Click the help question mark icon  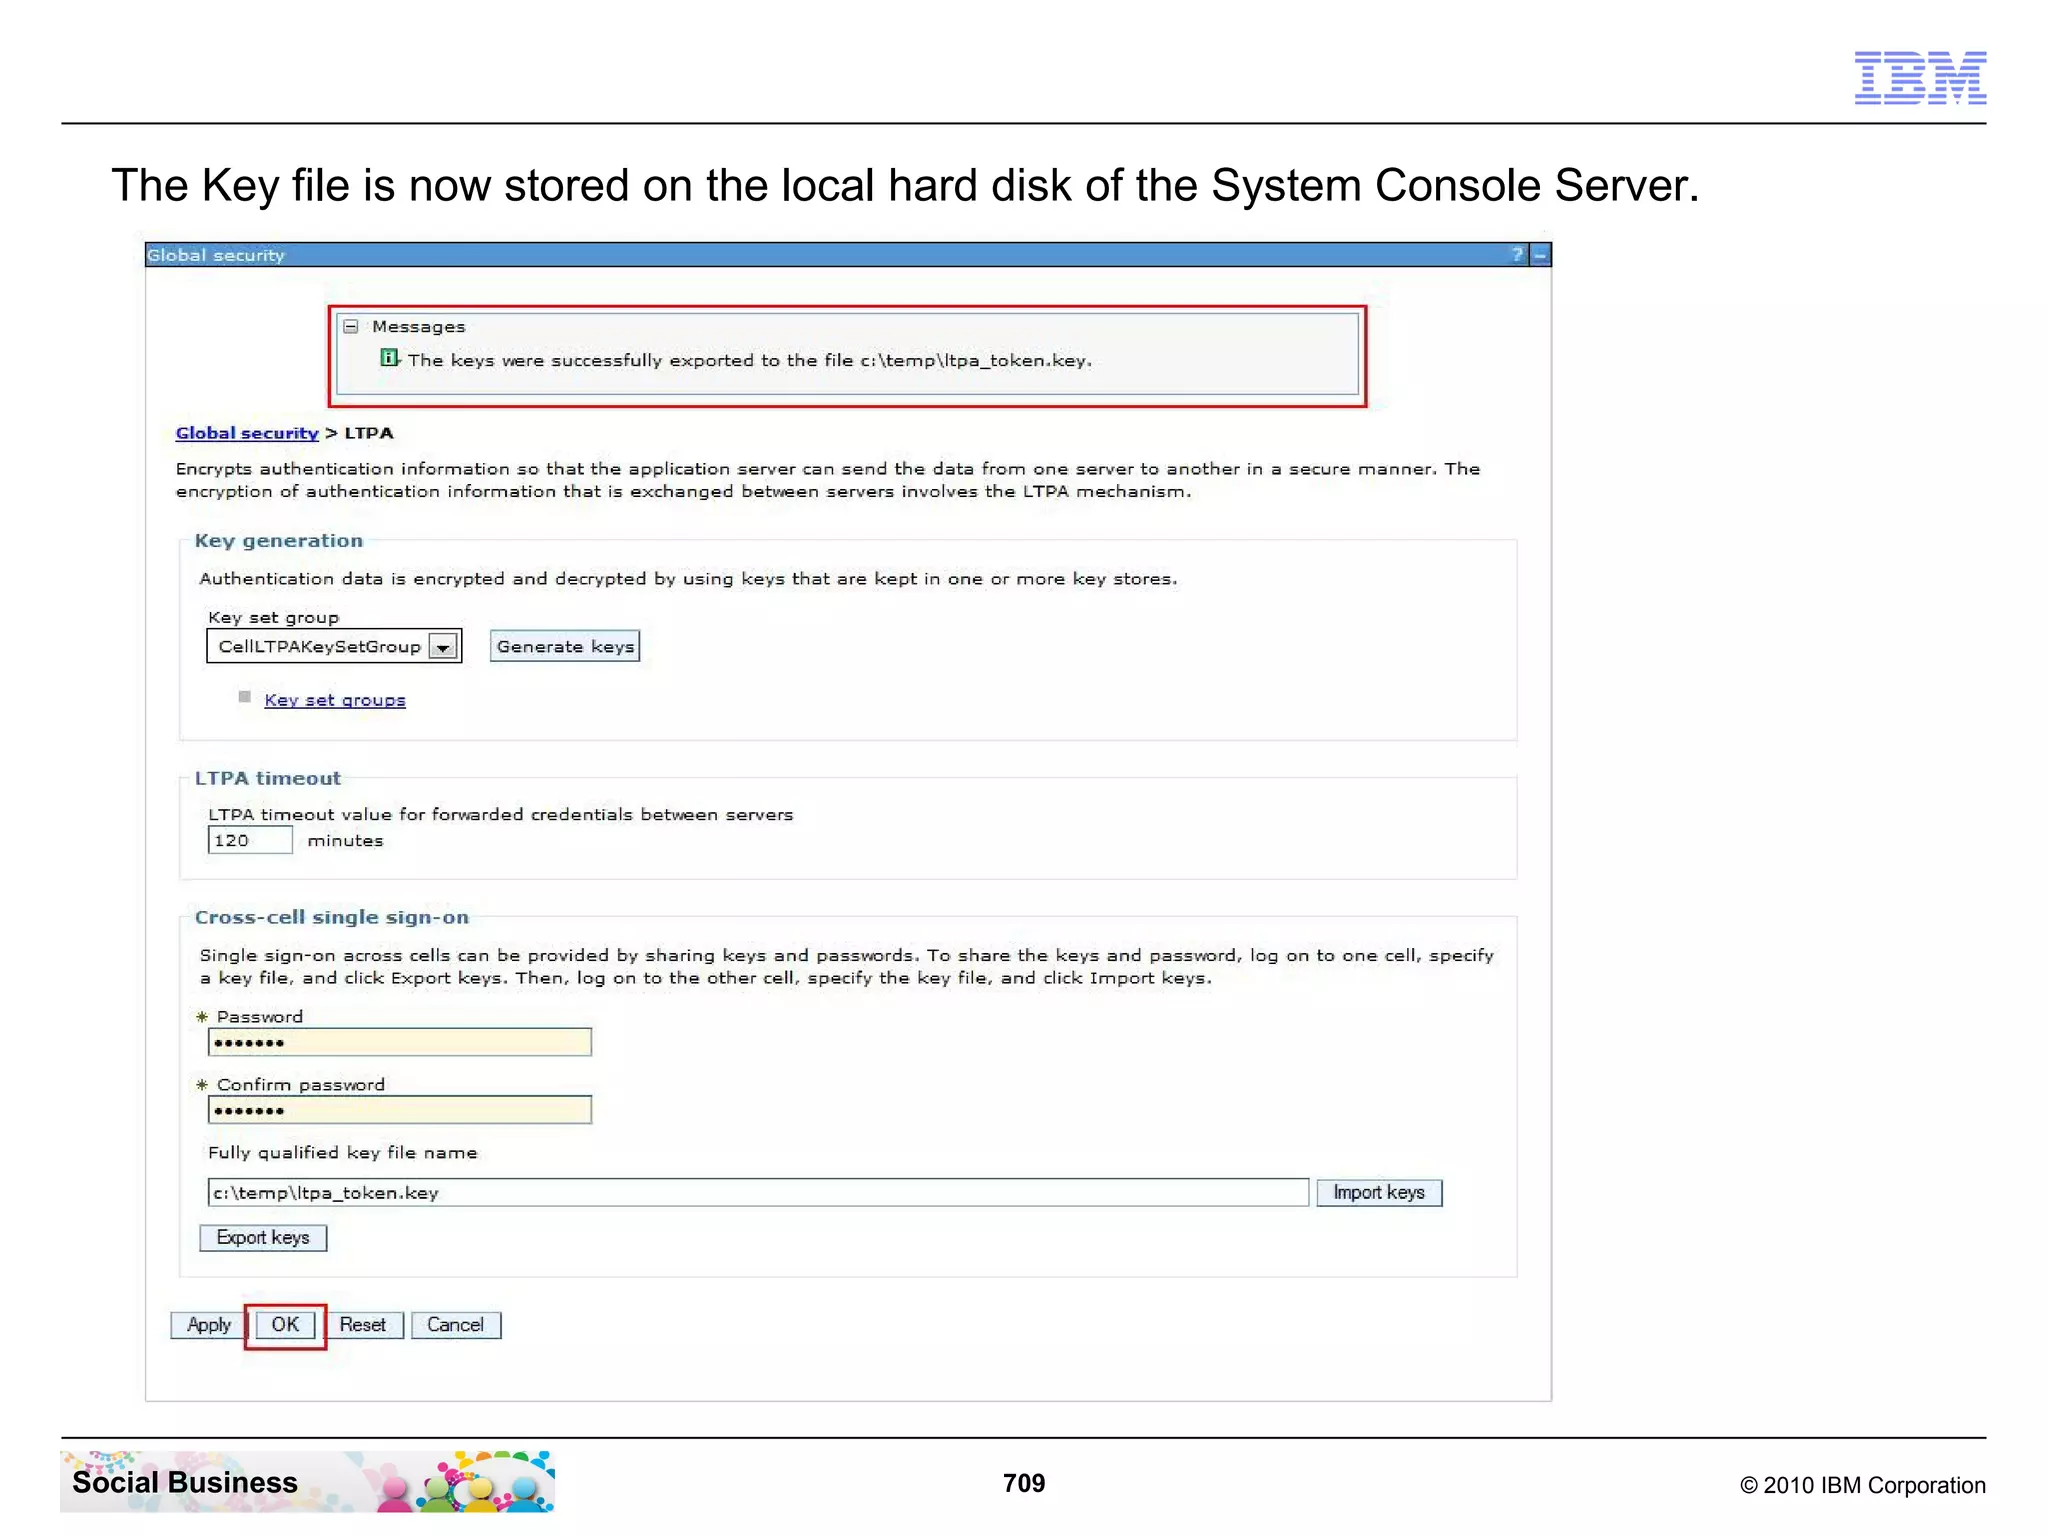coord(1516,255)
